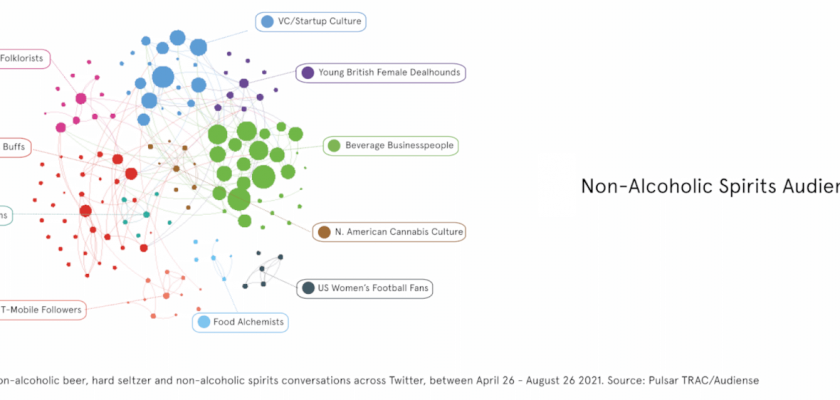The width and height of the screenshot is (840, 400).
Task: Click the US Women's Football Fans dark dot
Action: (x=308, y=288)
